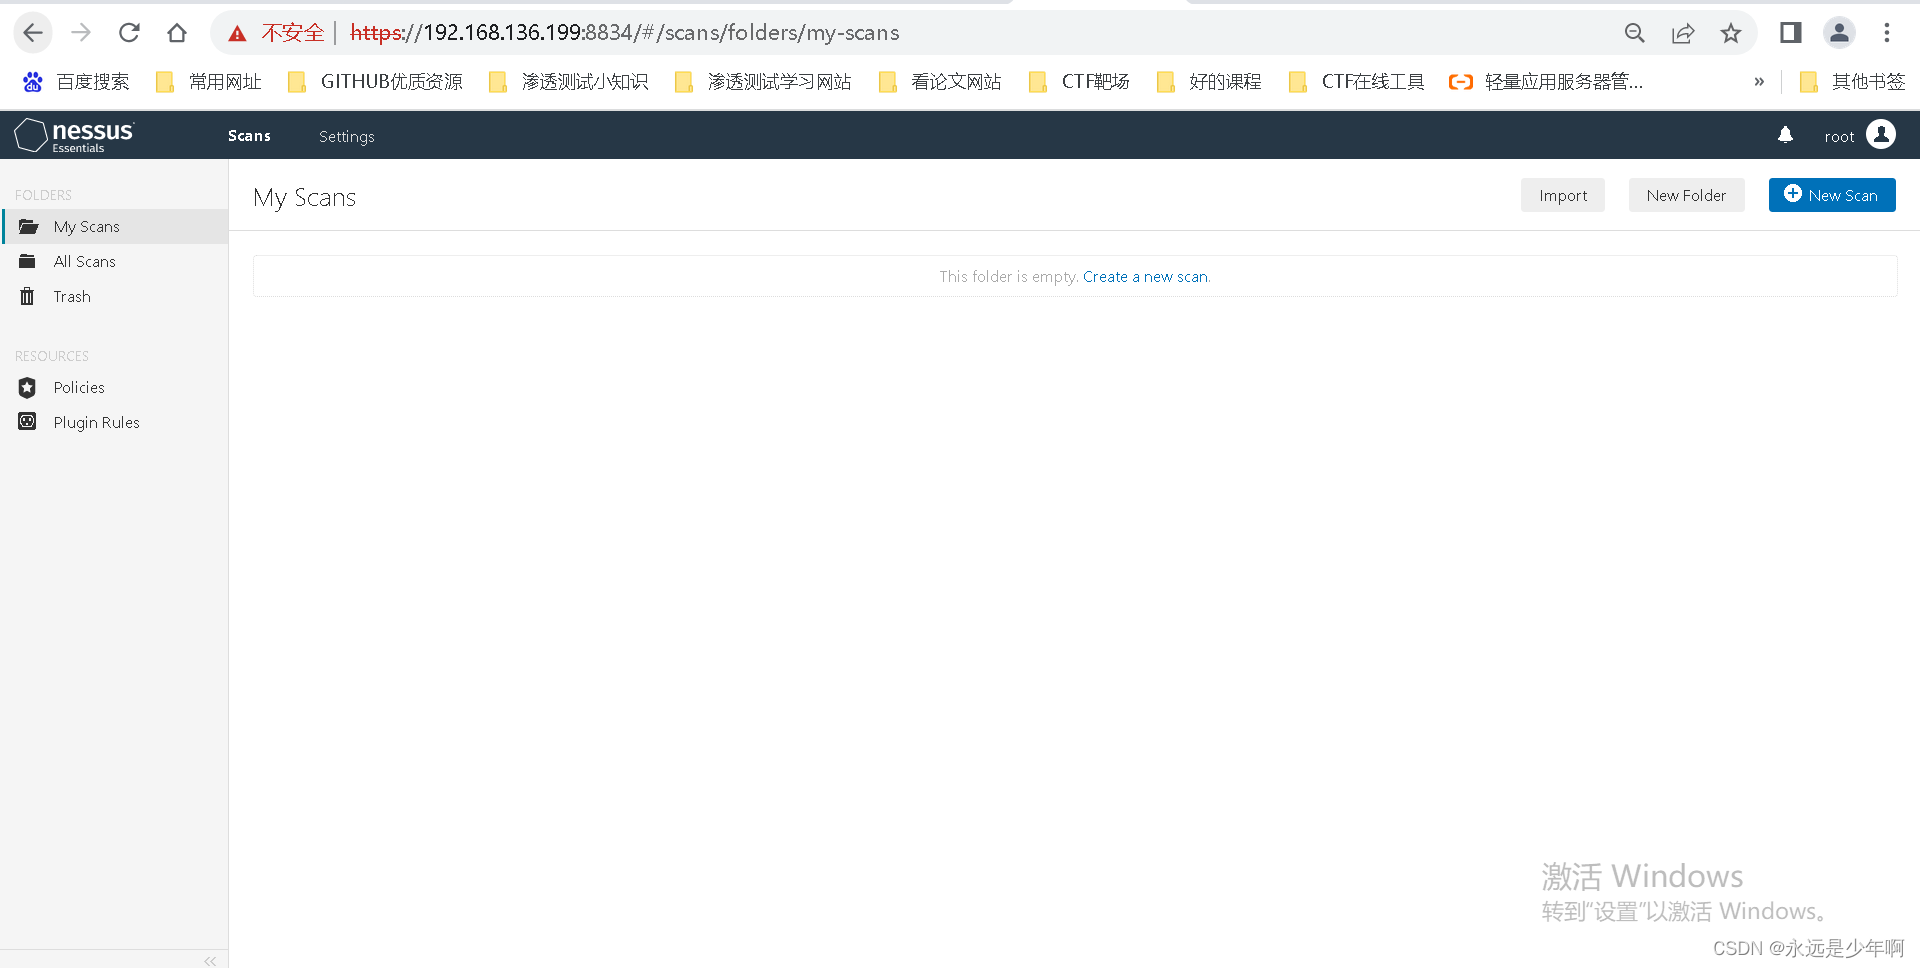Toggle the browser side panel
The width and height of the screenshot is (1920, 968).
point(1791,33)
